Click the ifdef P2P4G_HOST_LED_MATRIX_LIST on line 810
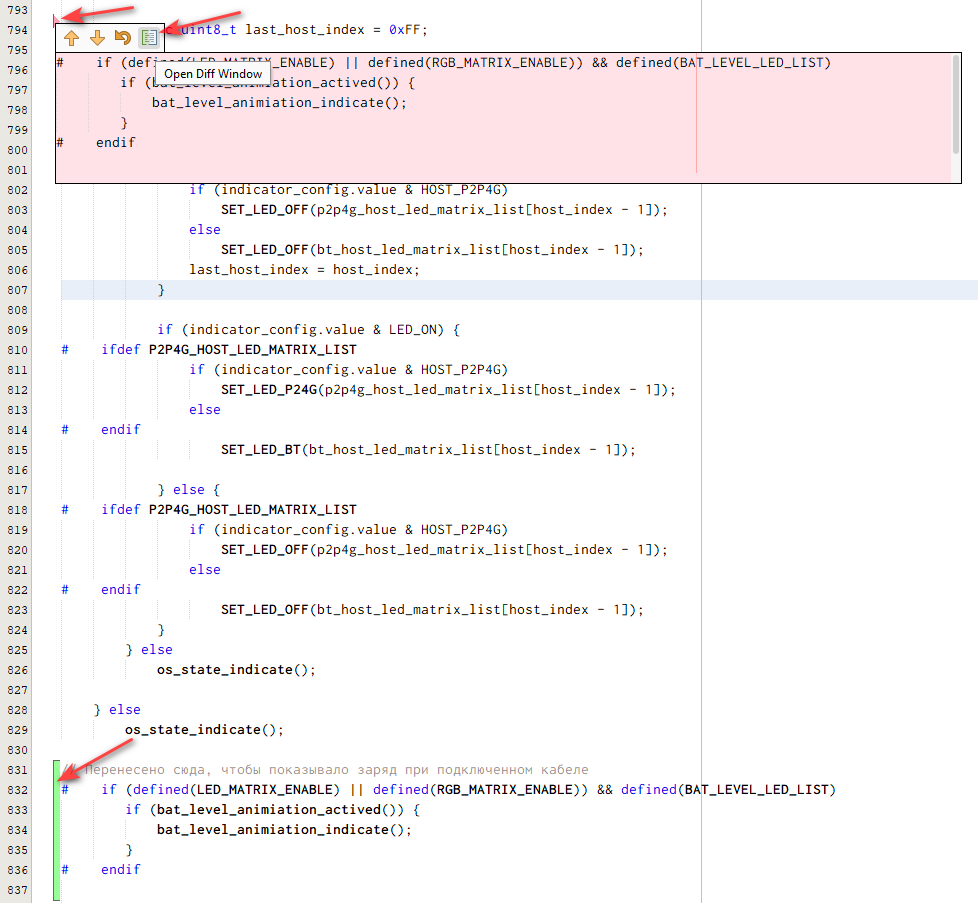Viewport: 978px width, 903px height. [x=228, y=350]
